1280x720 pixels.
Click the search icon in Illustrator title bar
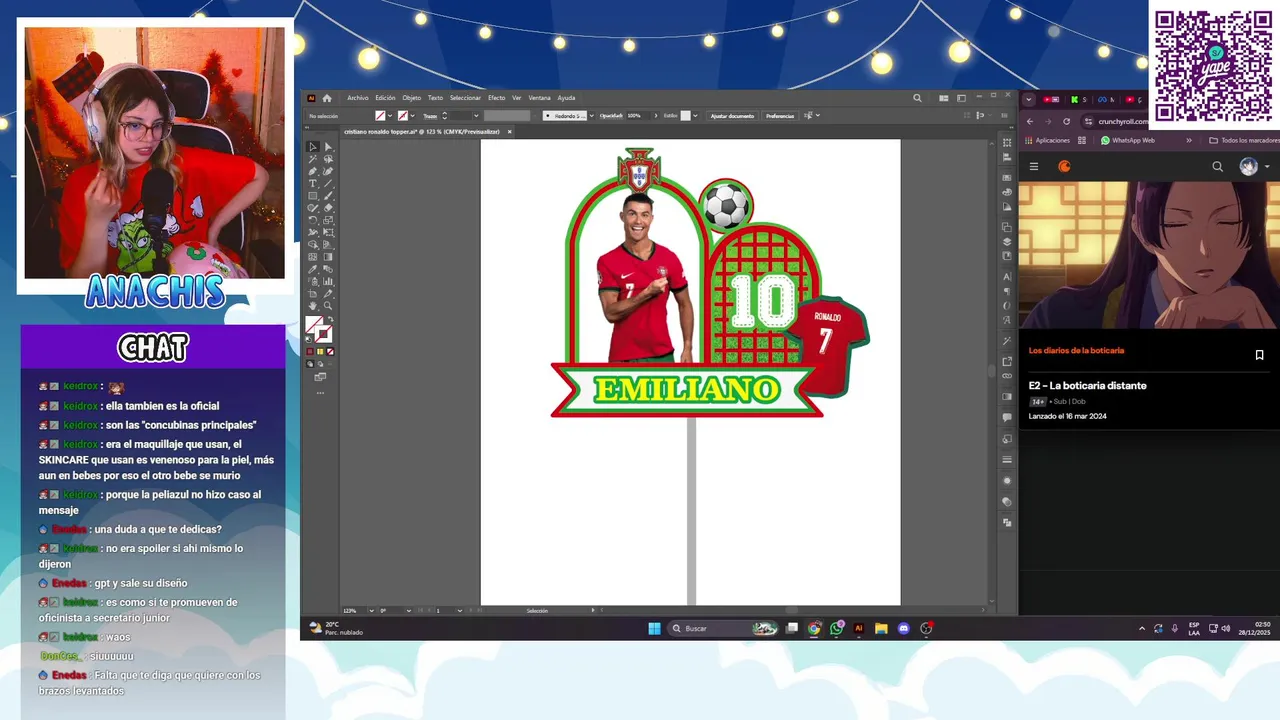tap(917, 98)
